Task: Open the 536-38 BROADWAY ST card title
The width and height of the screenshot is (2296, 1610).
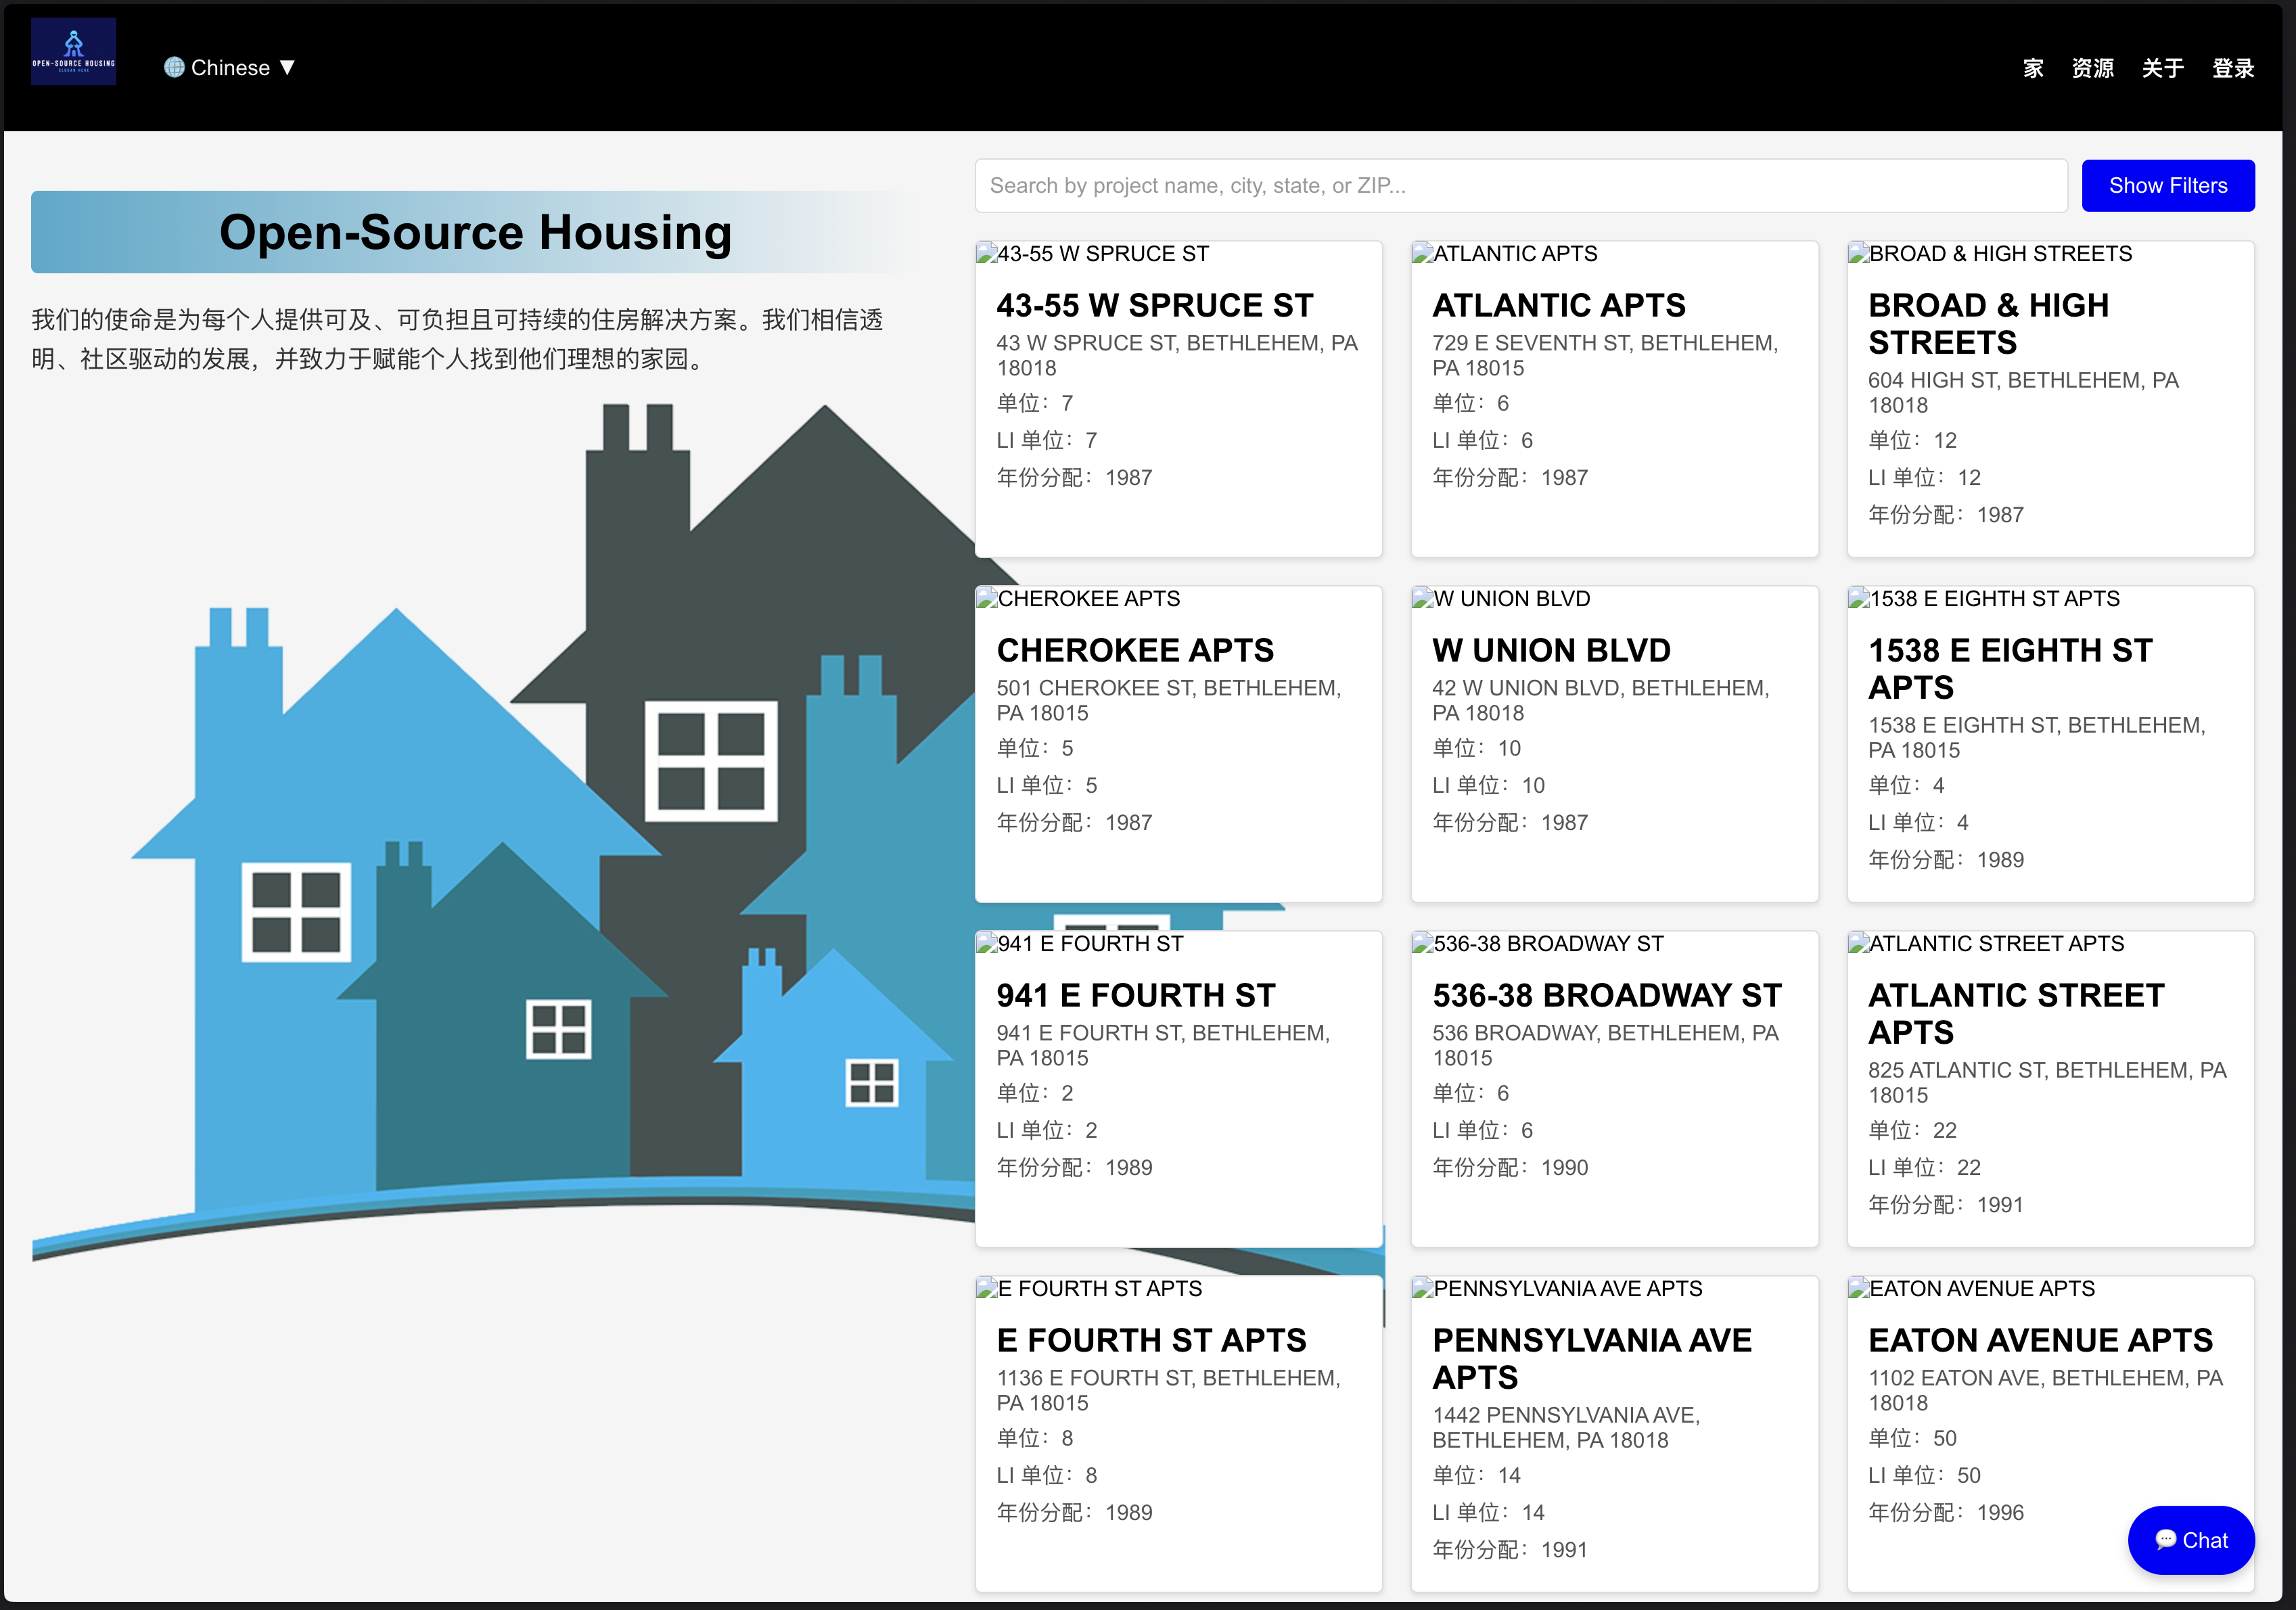Action: (1606, 995)
